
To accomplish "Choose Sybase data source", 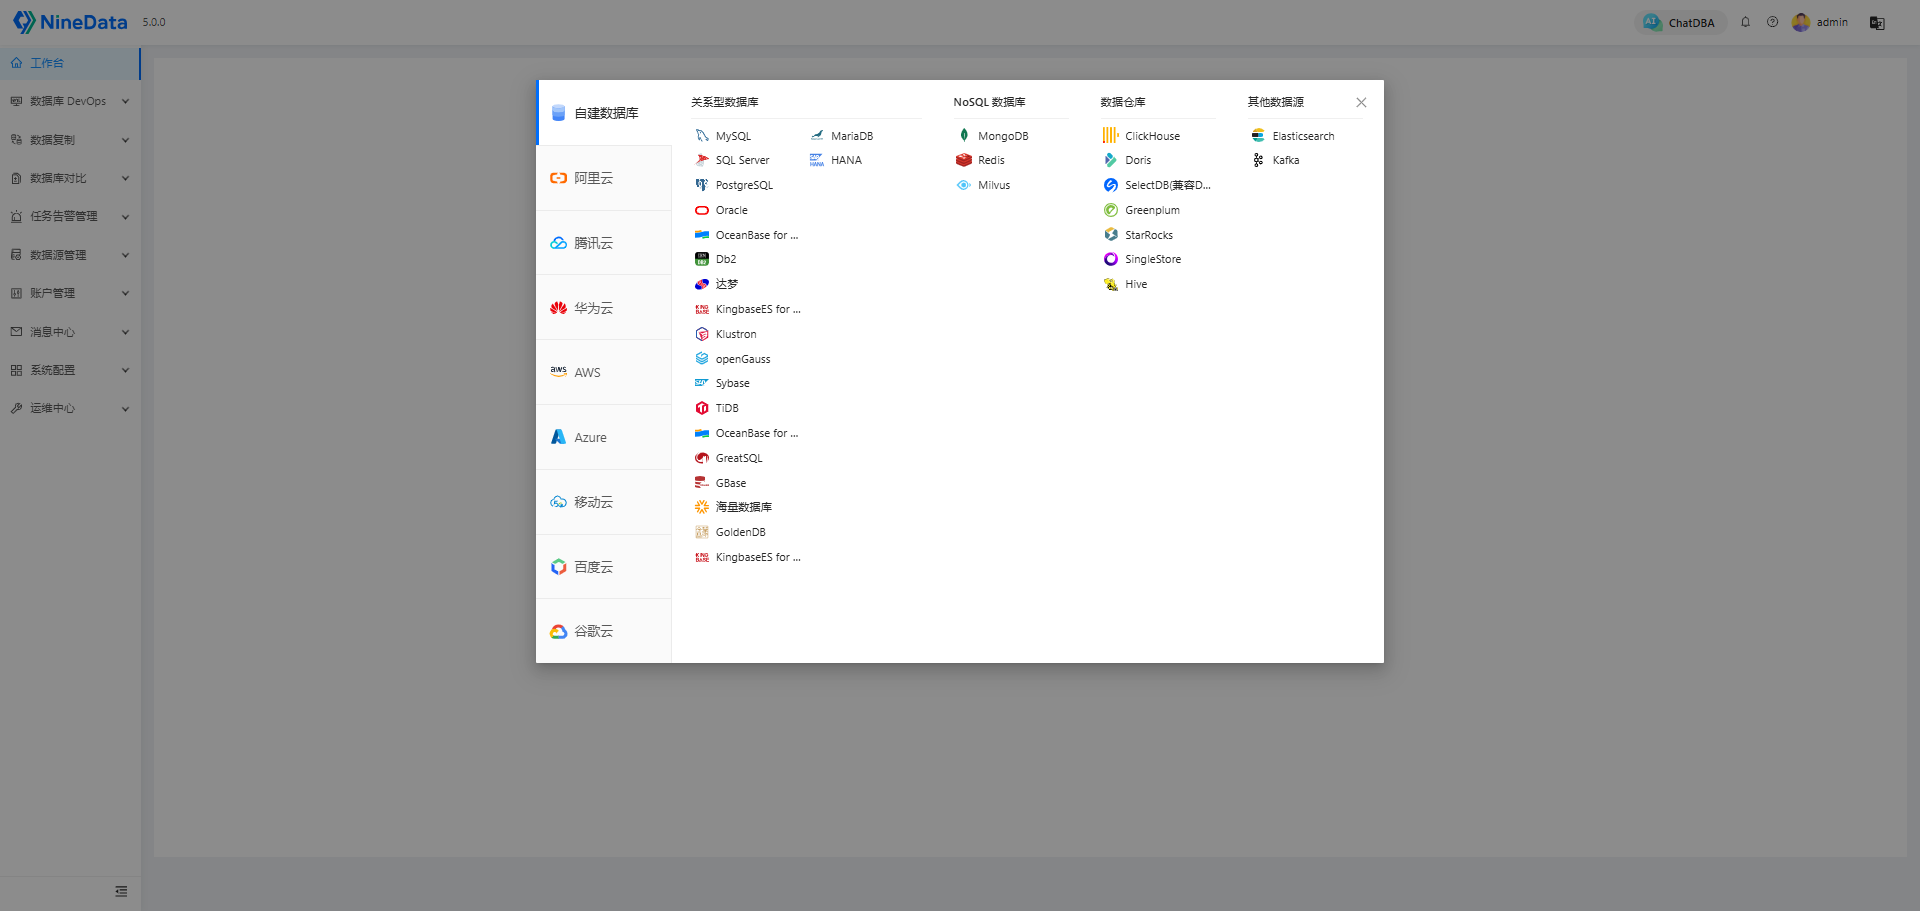I will pos(722,383).
